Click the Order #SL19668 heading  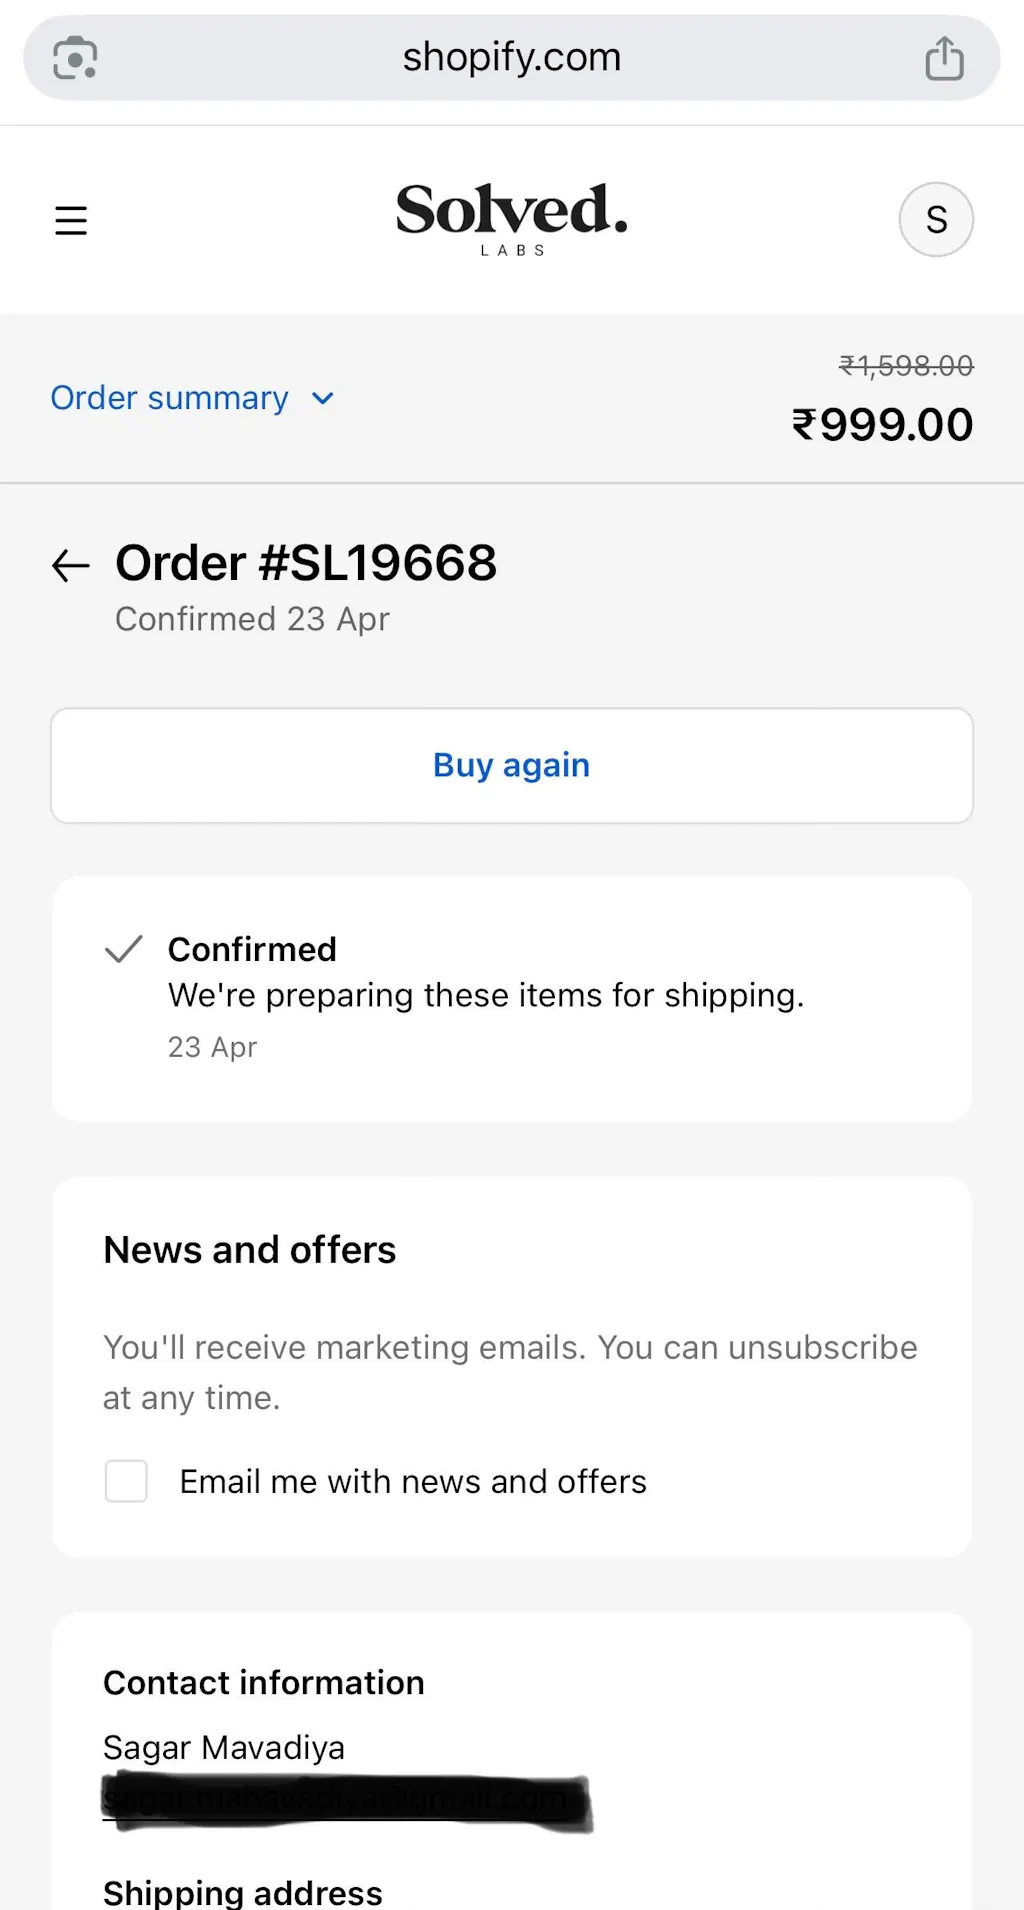(x=306, y=563)
